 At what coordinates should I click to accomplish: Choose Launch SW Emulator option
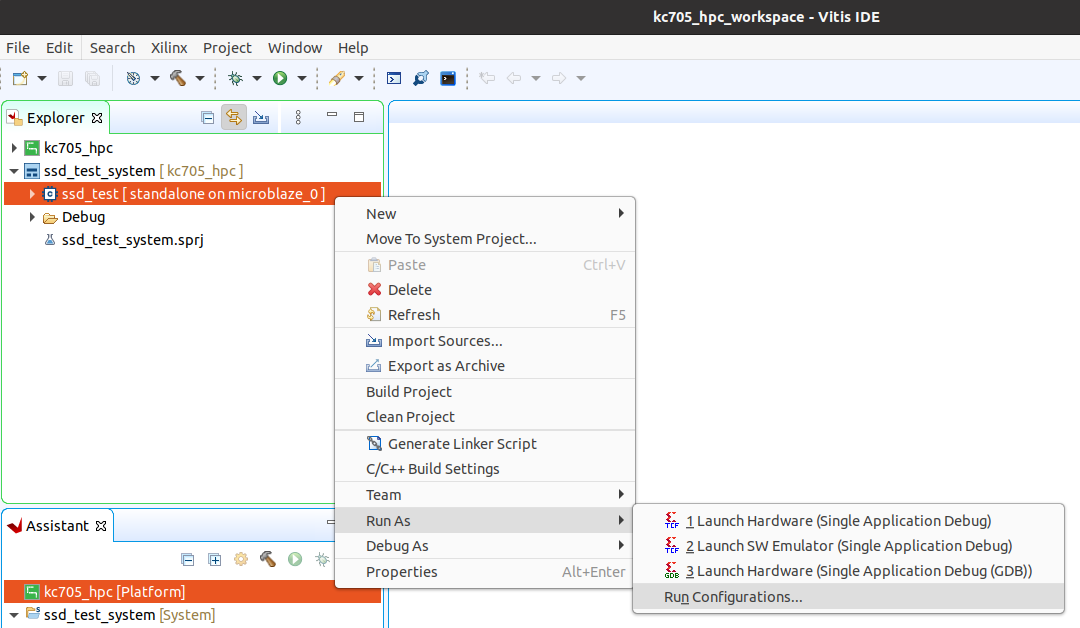(848, 546)
